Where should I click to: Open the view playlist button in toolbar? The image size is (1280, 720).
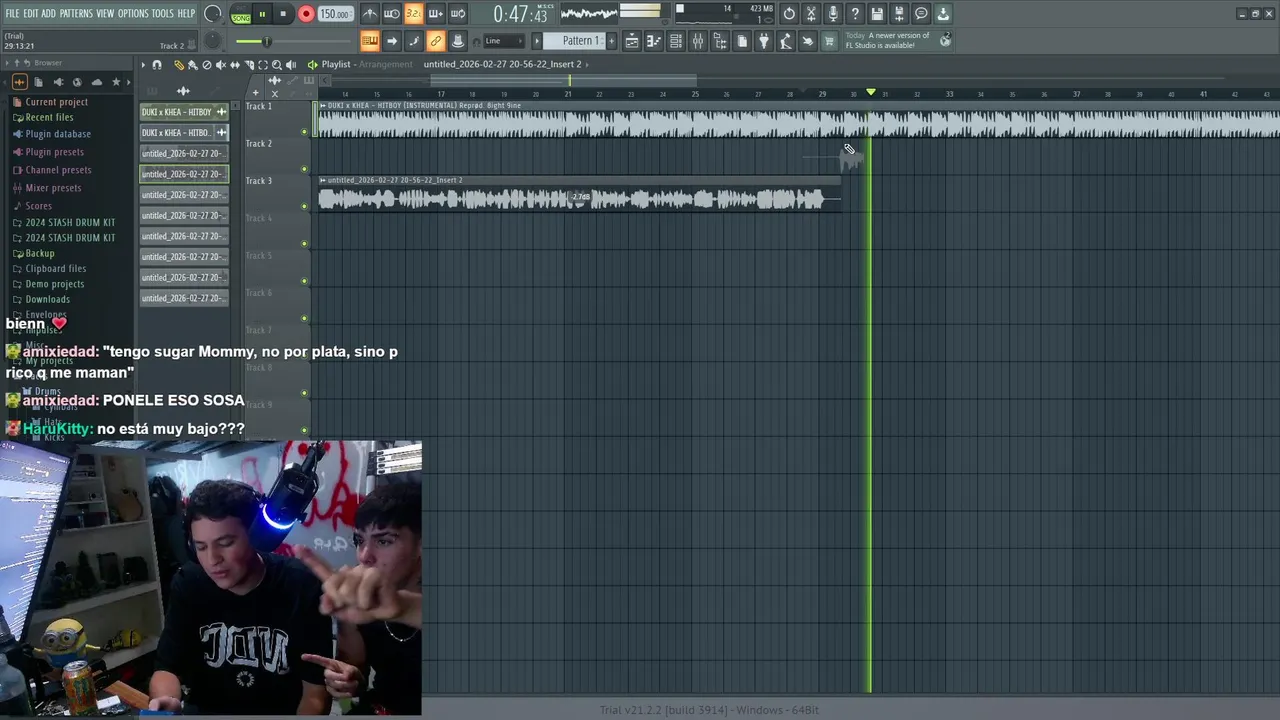point(632,41)
